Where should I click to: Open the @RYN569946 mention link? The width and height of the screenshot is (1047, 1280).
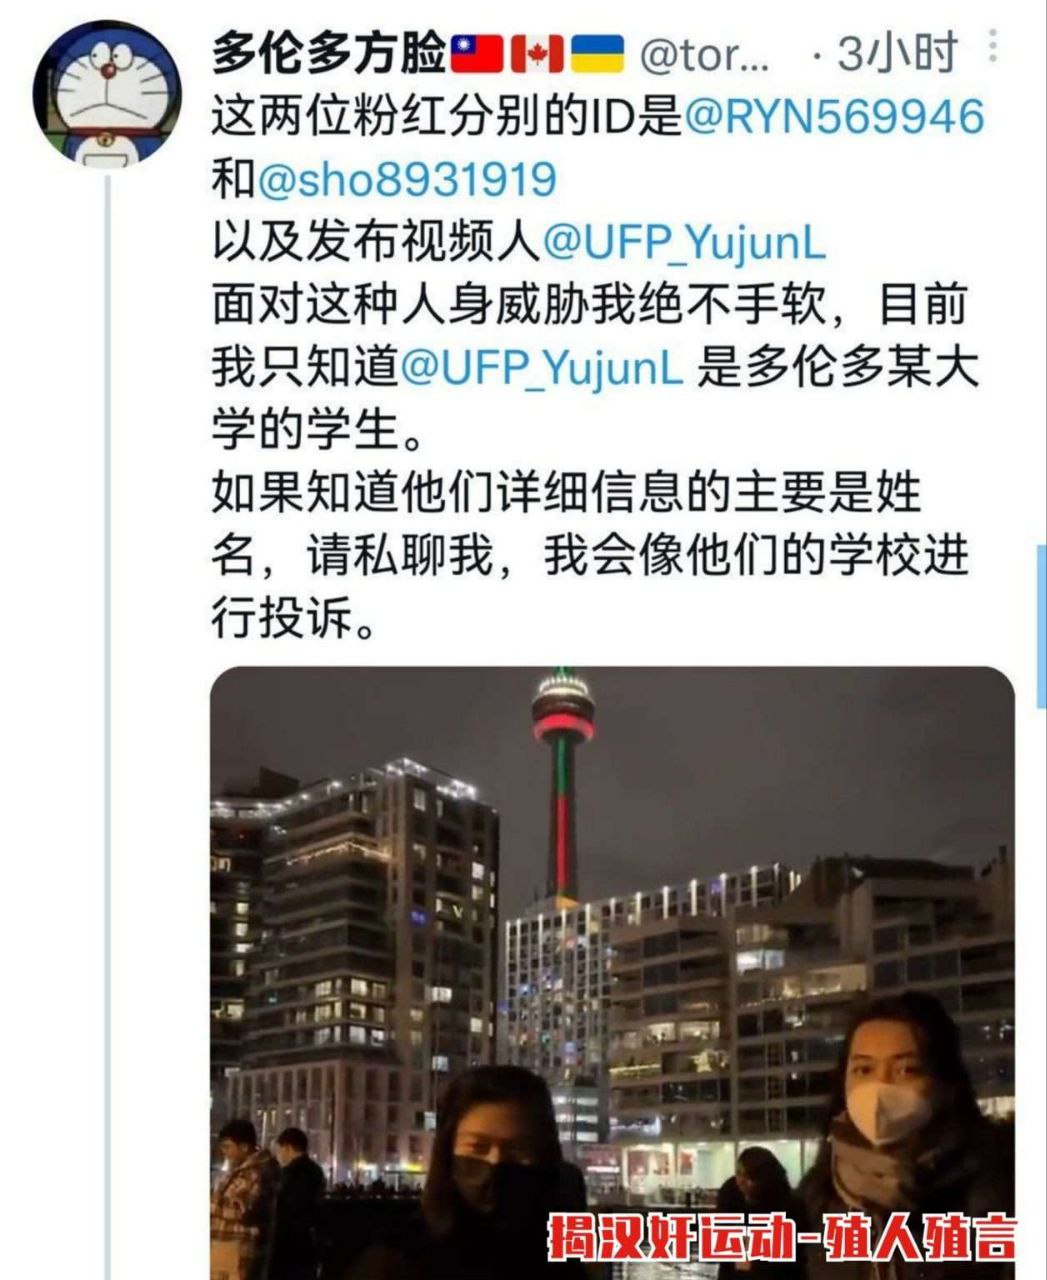[x=834, y=117]
